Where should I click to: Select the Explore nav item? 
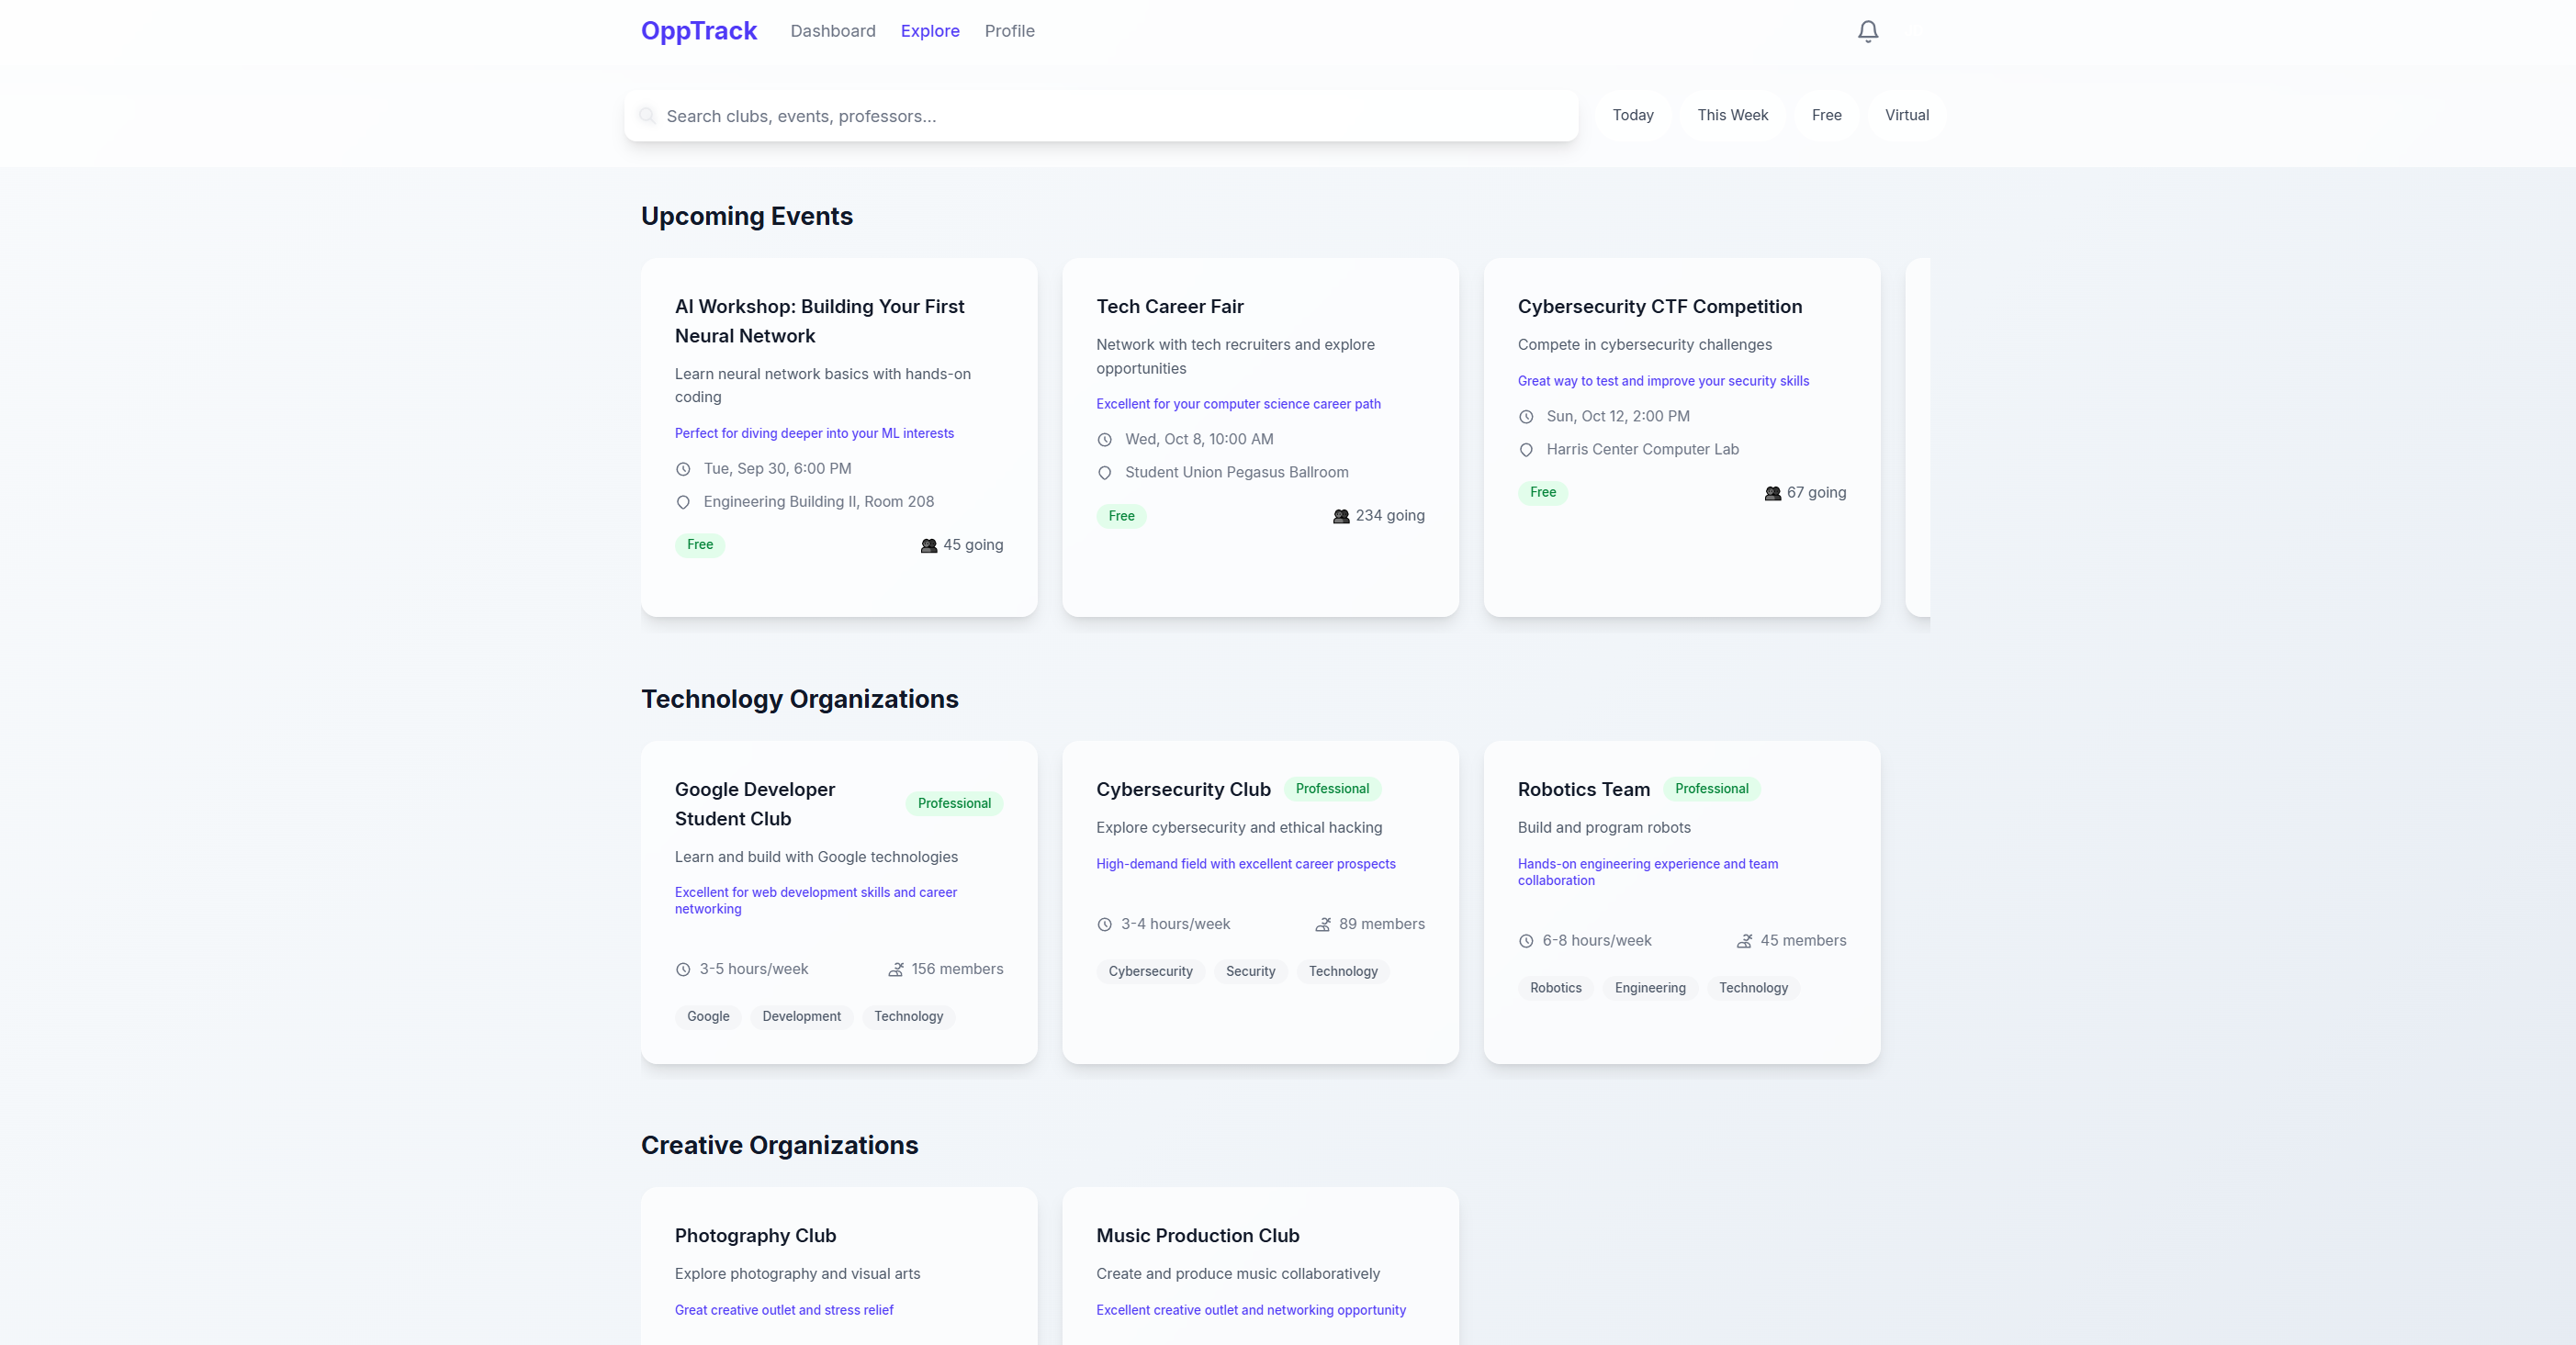click(929, 31)
